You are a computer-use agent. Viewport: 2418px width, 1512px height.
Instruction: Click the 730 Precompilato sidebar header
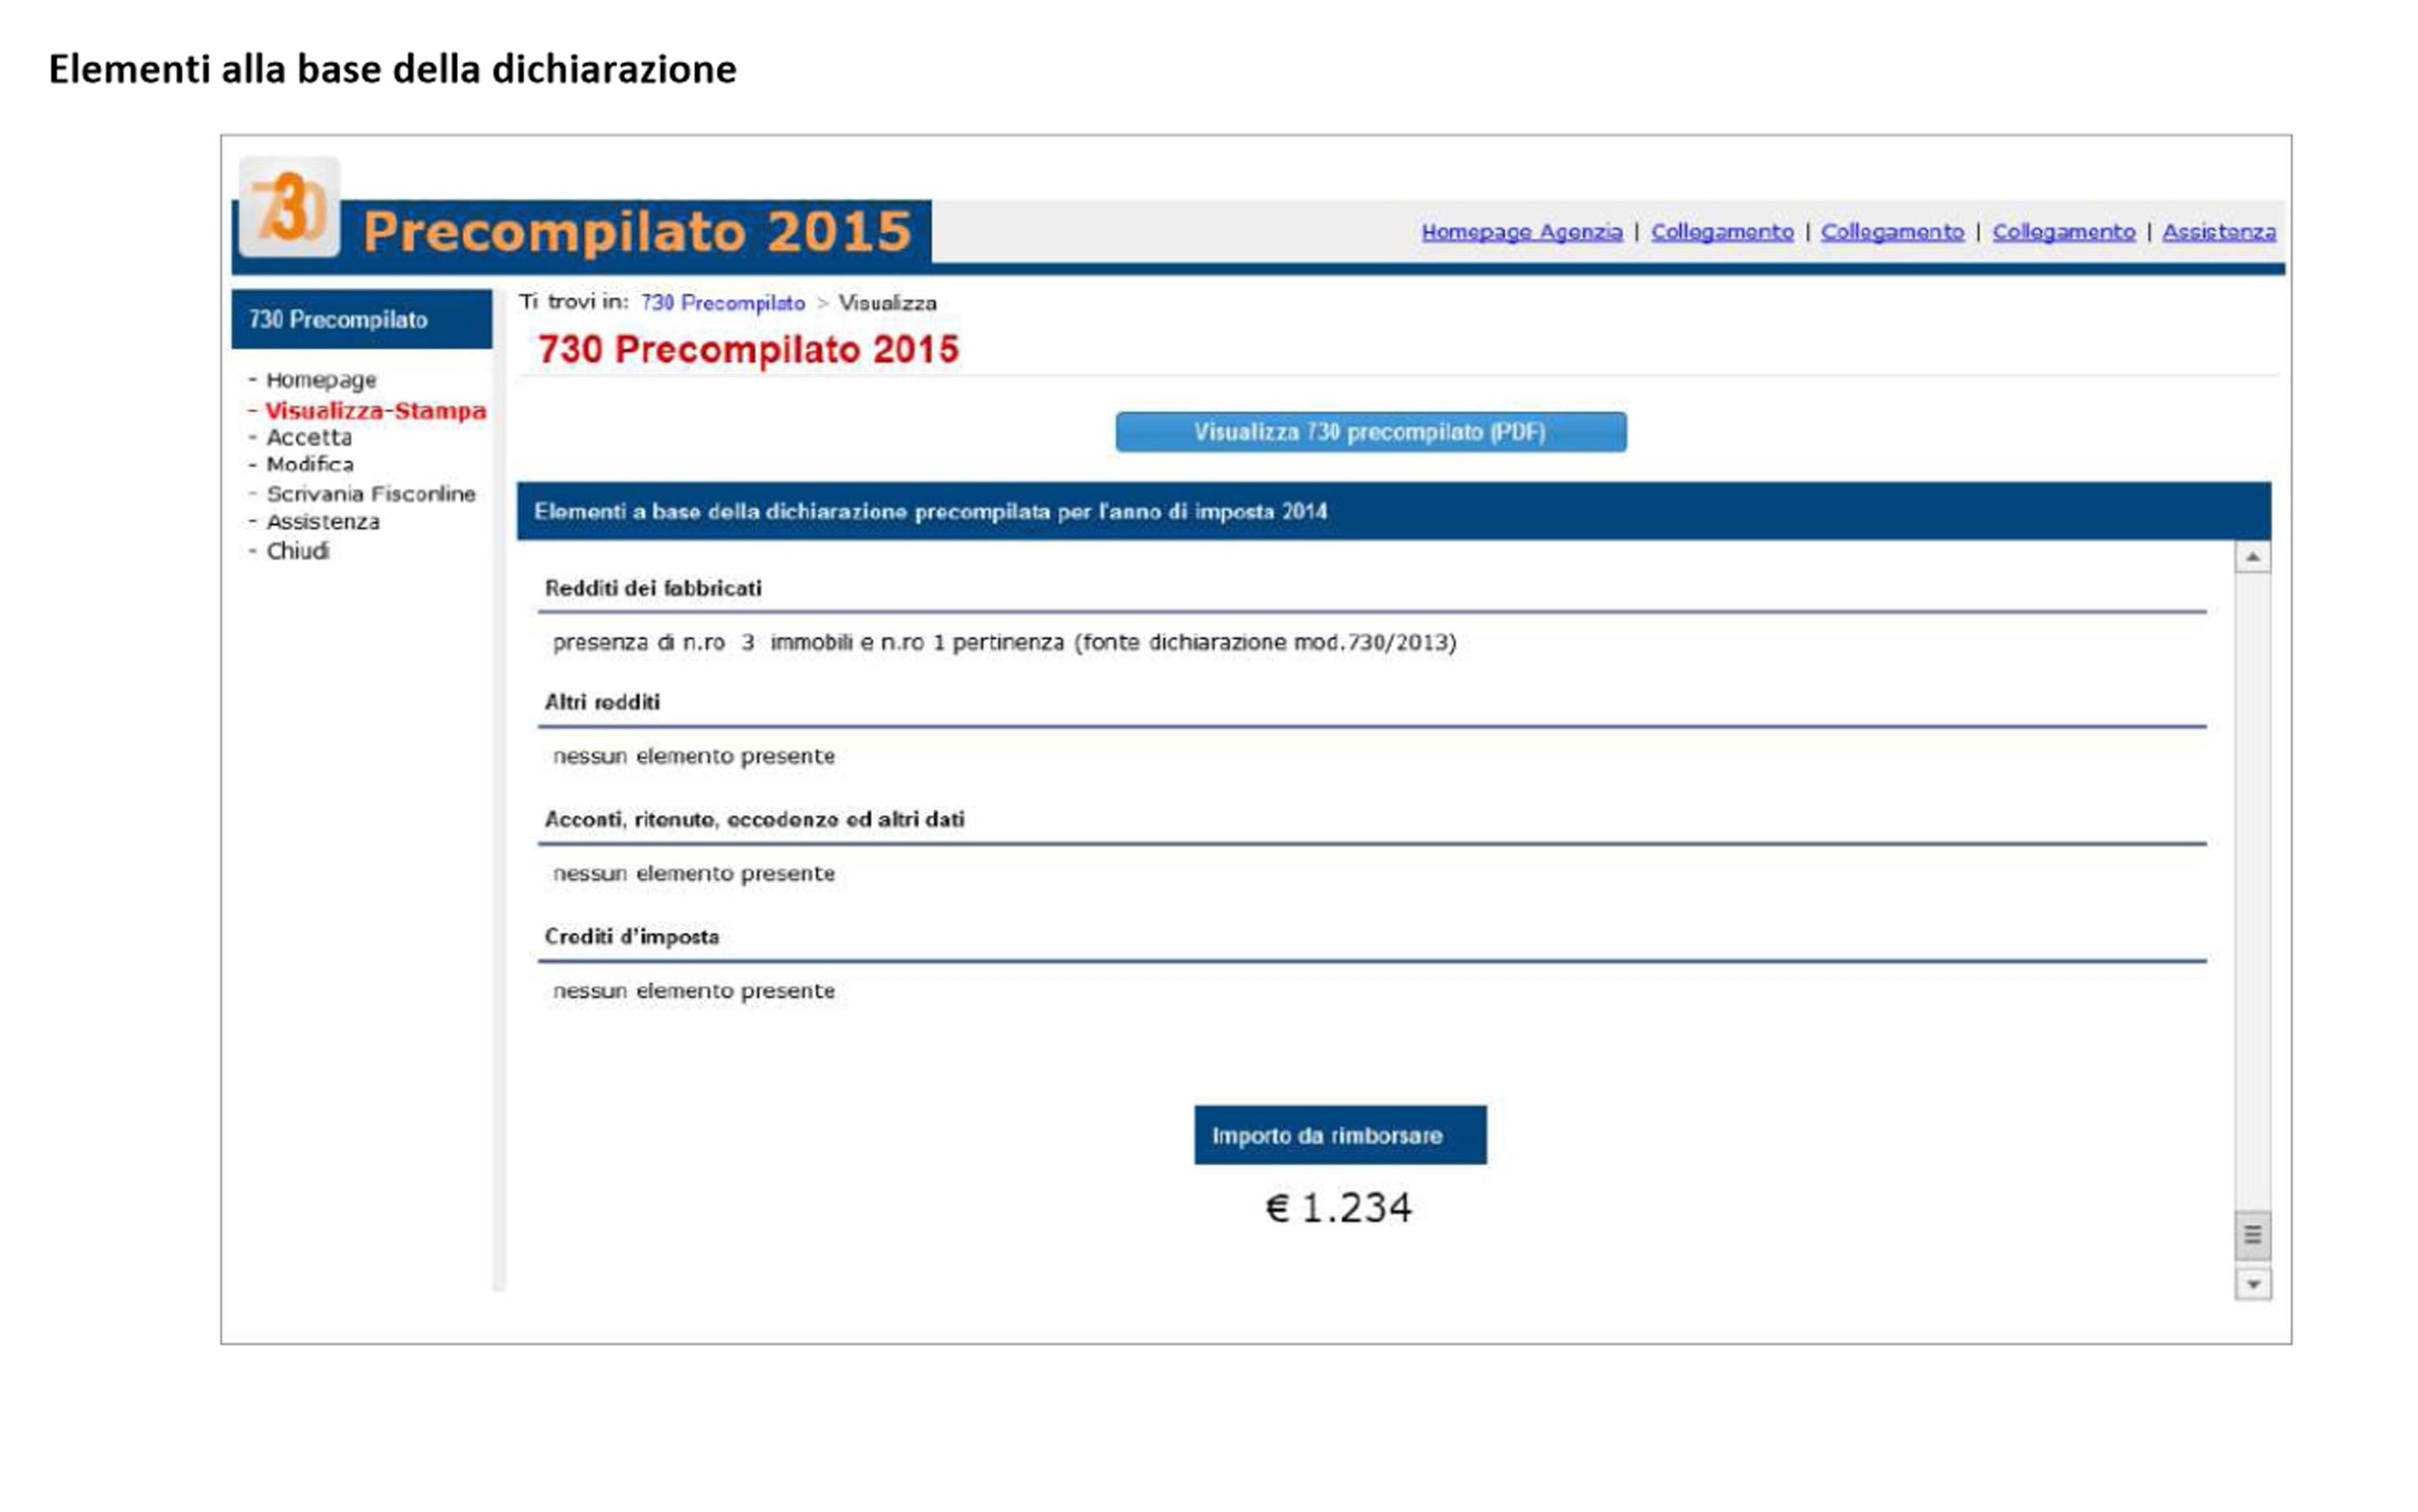pos(361,320)
